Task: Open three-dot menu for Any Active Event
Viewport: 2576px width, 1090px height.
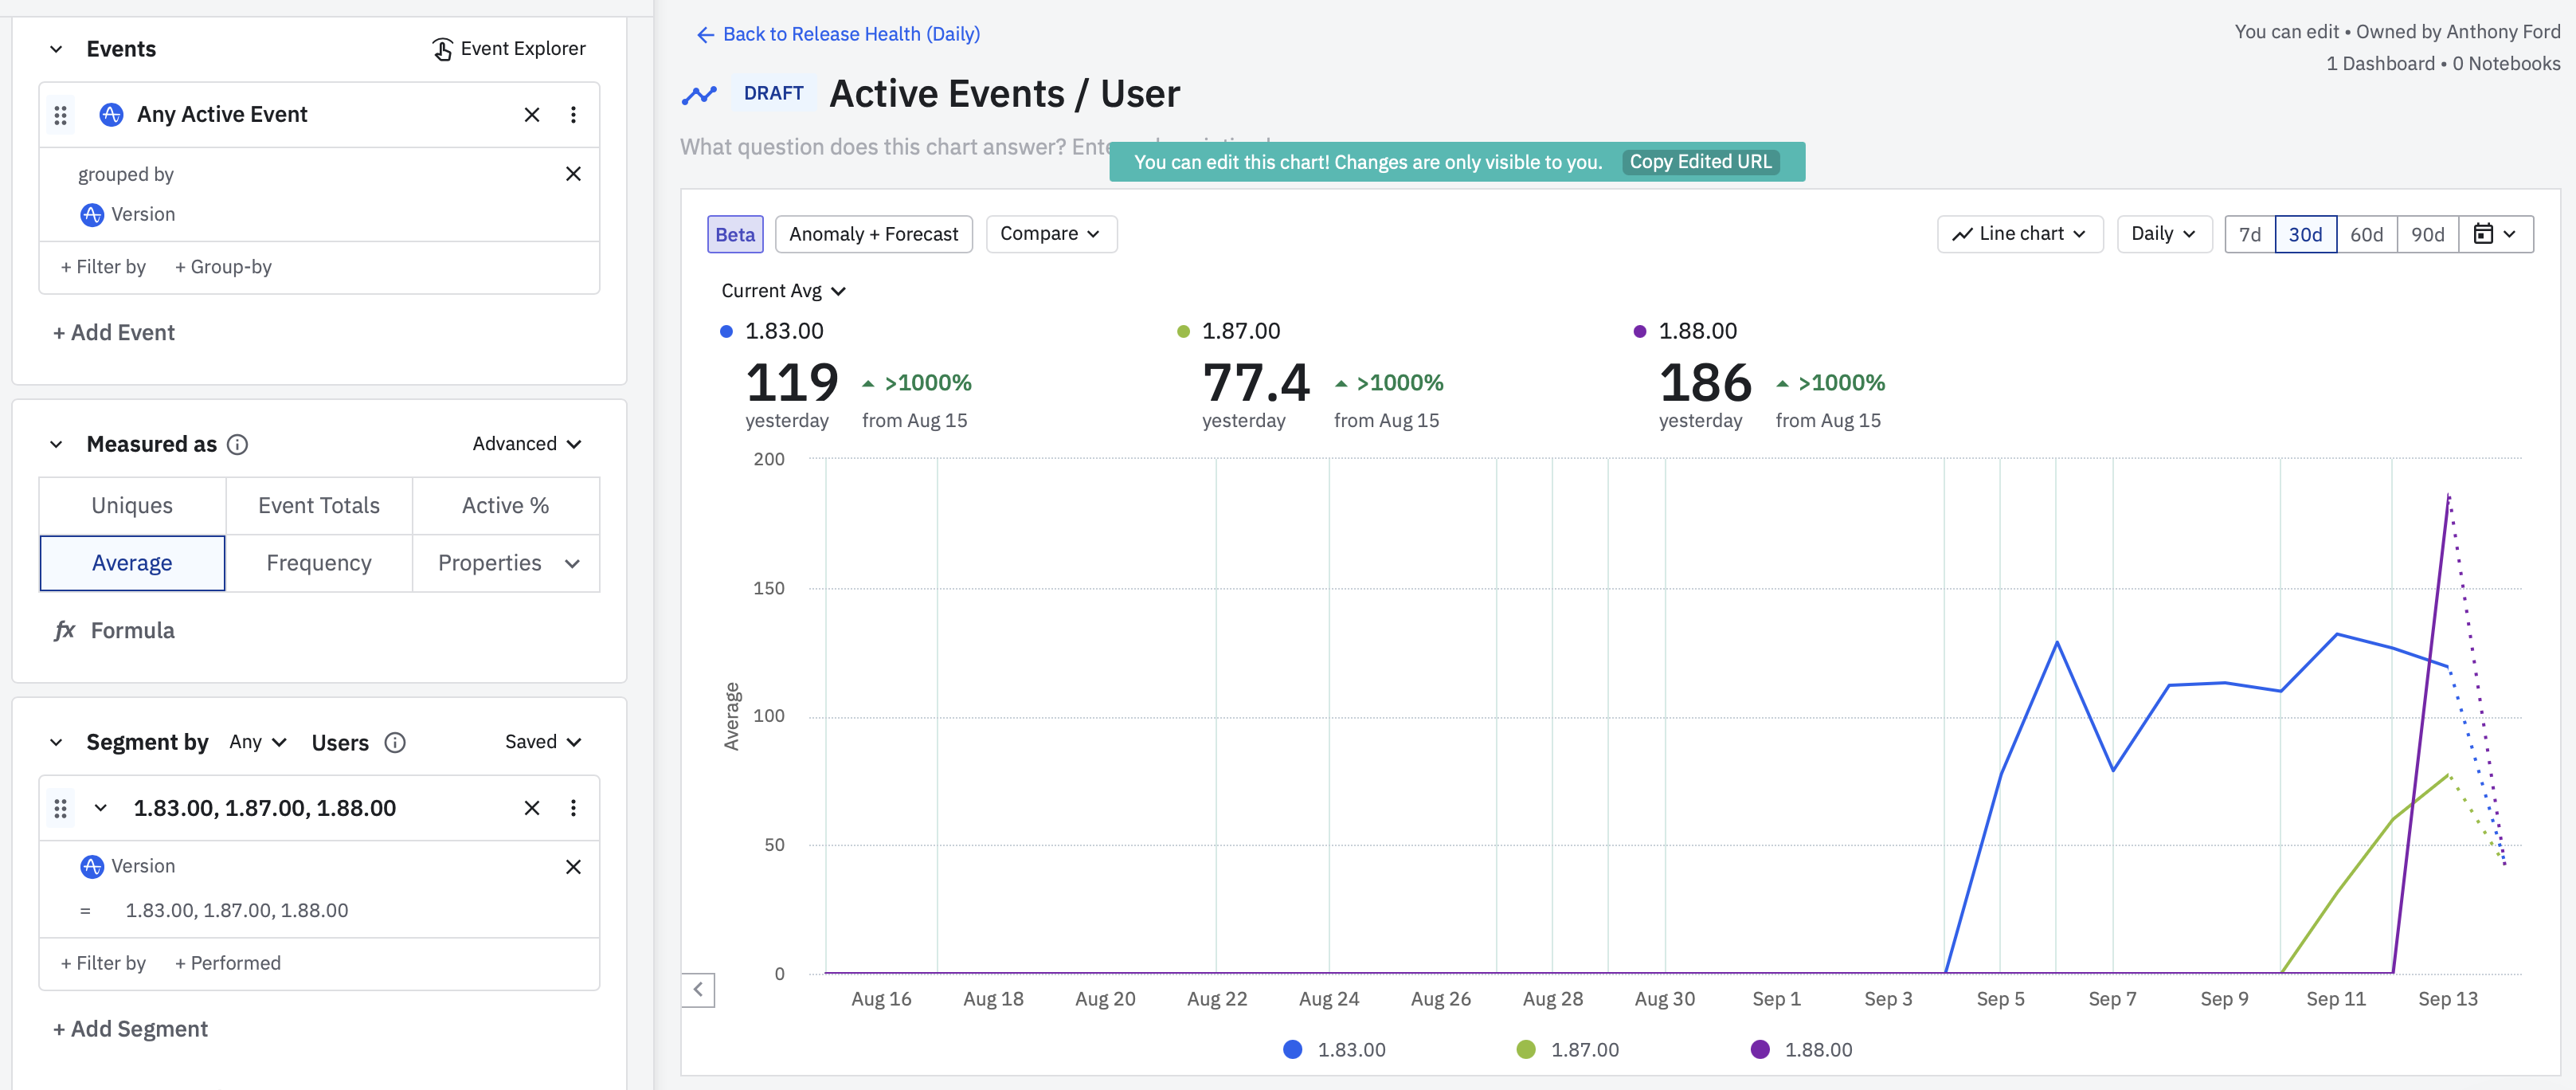Action: [x=573, y=115]
